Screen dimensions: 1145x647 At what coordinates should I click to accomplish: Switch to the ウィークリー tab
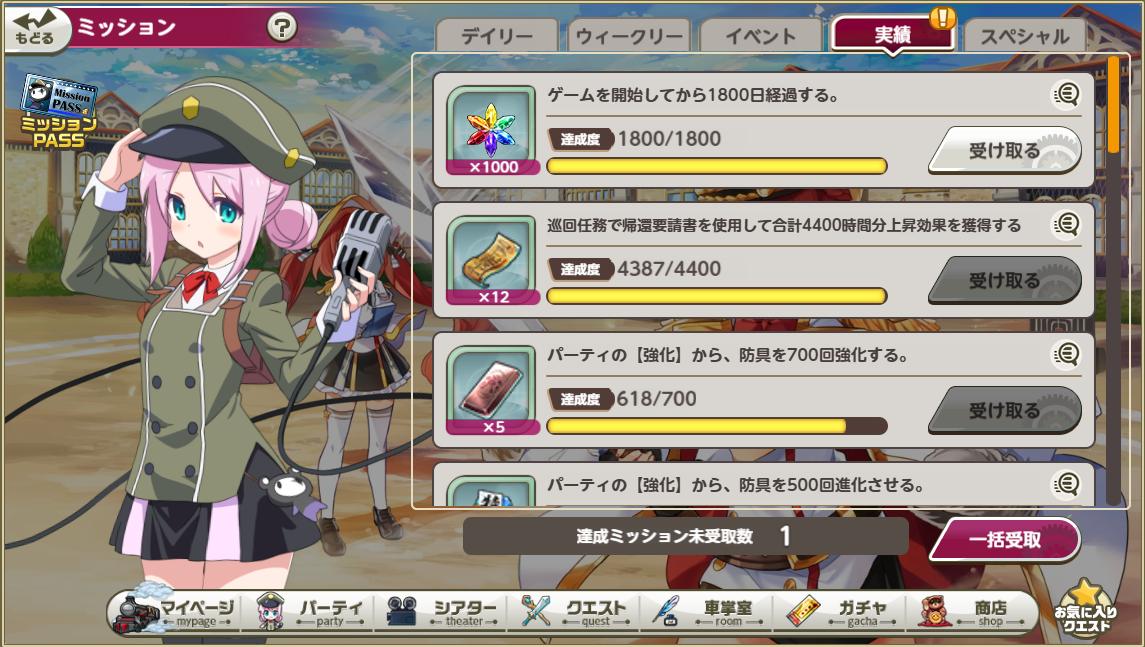(x=629, y=37)
